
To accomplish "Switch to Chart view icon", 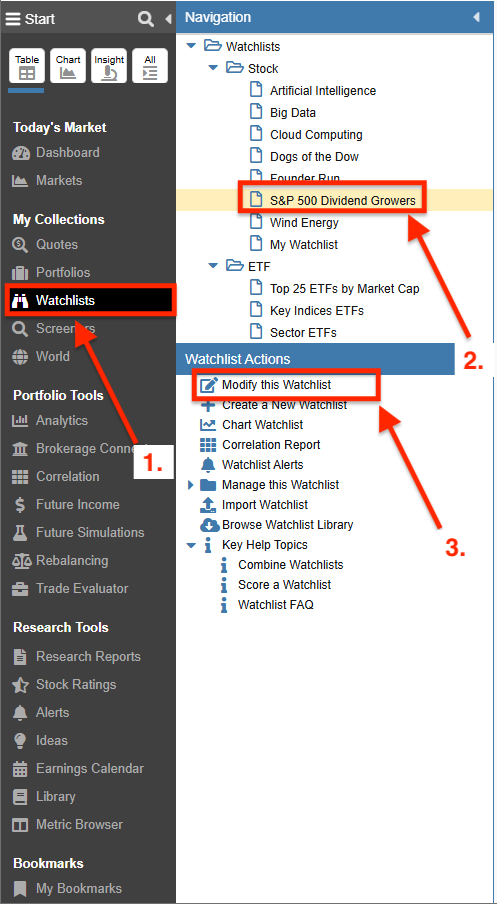I will tap(68, 66).
